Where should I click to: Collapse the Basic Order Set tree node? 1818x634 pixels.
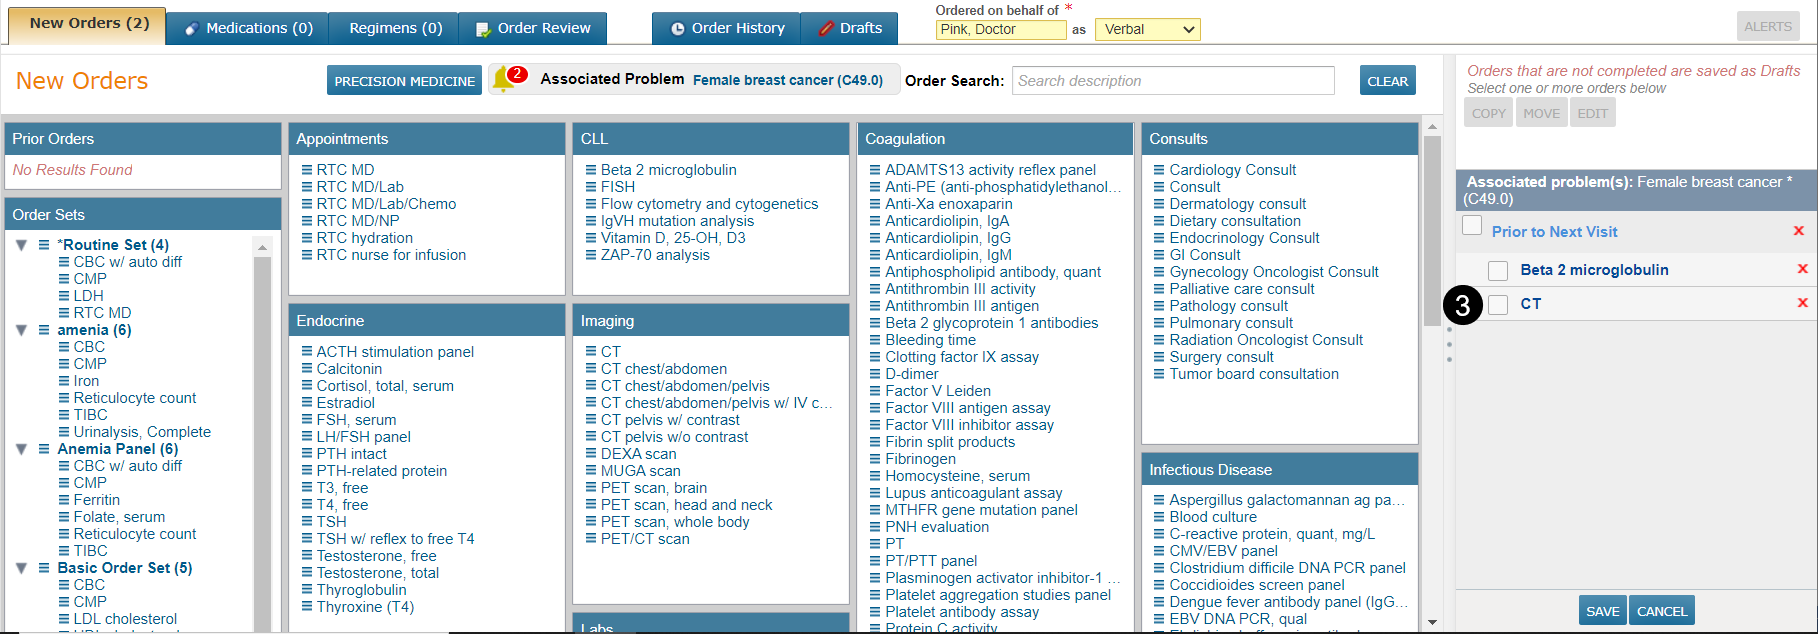[x=21, y=568]
